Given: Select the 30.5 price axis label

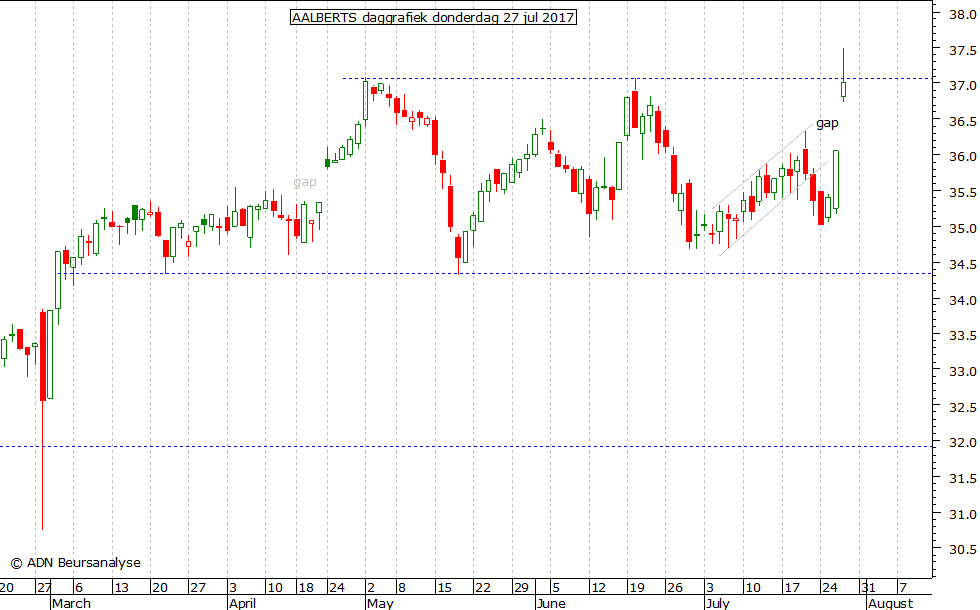Looking at the screenshot, I should click(962, 549).
